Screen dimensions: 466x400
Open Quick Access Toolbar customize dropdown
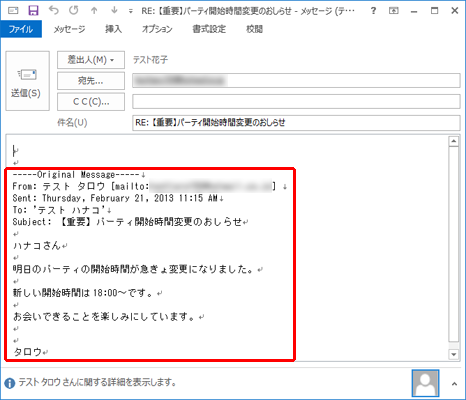130,11
